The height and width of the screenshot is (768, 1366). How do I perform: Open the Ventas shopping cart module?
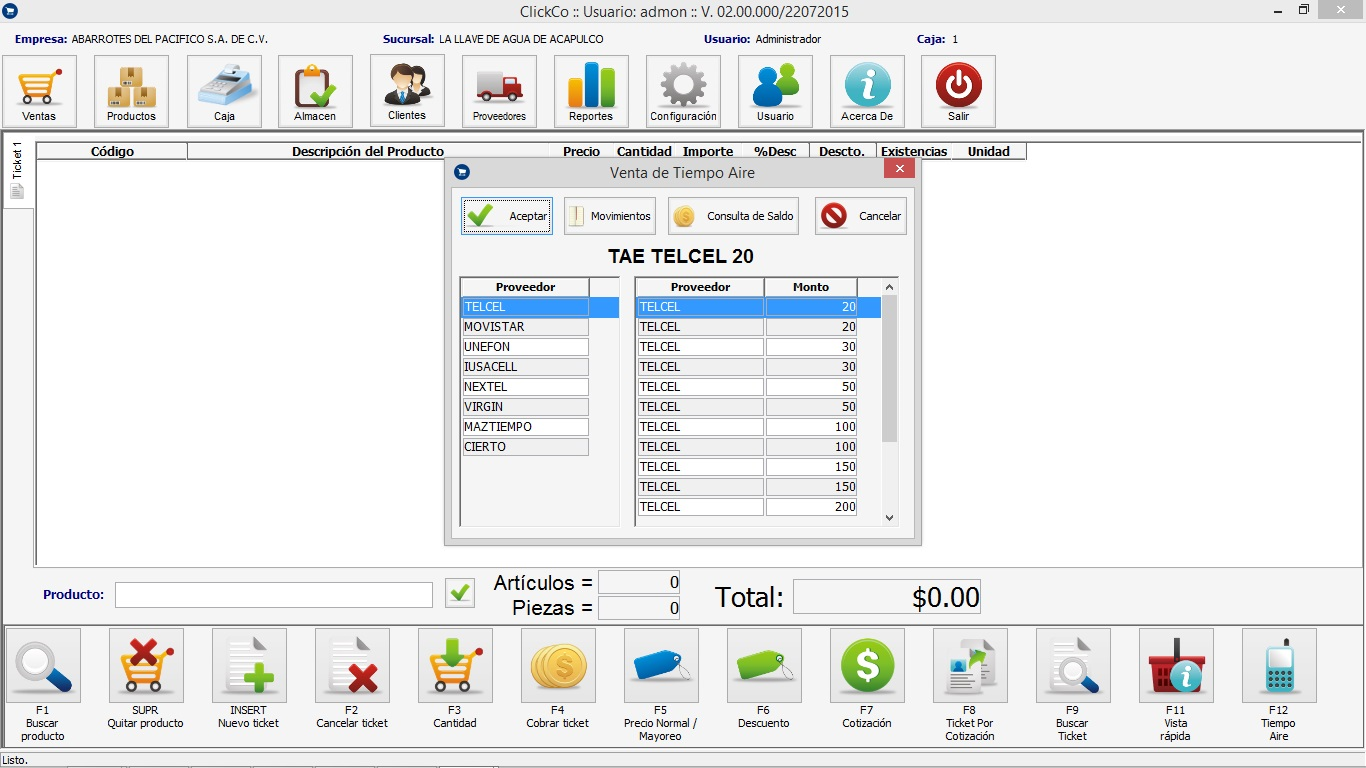pyautogui.click(x=40, y=91)
